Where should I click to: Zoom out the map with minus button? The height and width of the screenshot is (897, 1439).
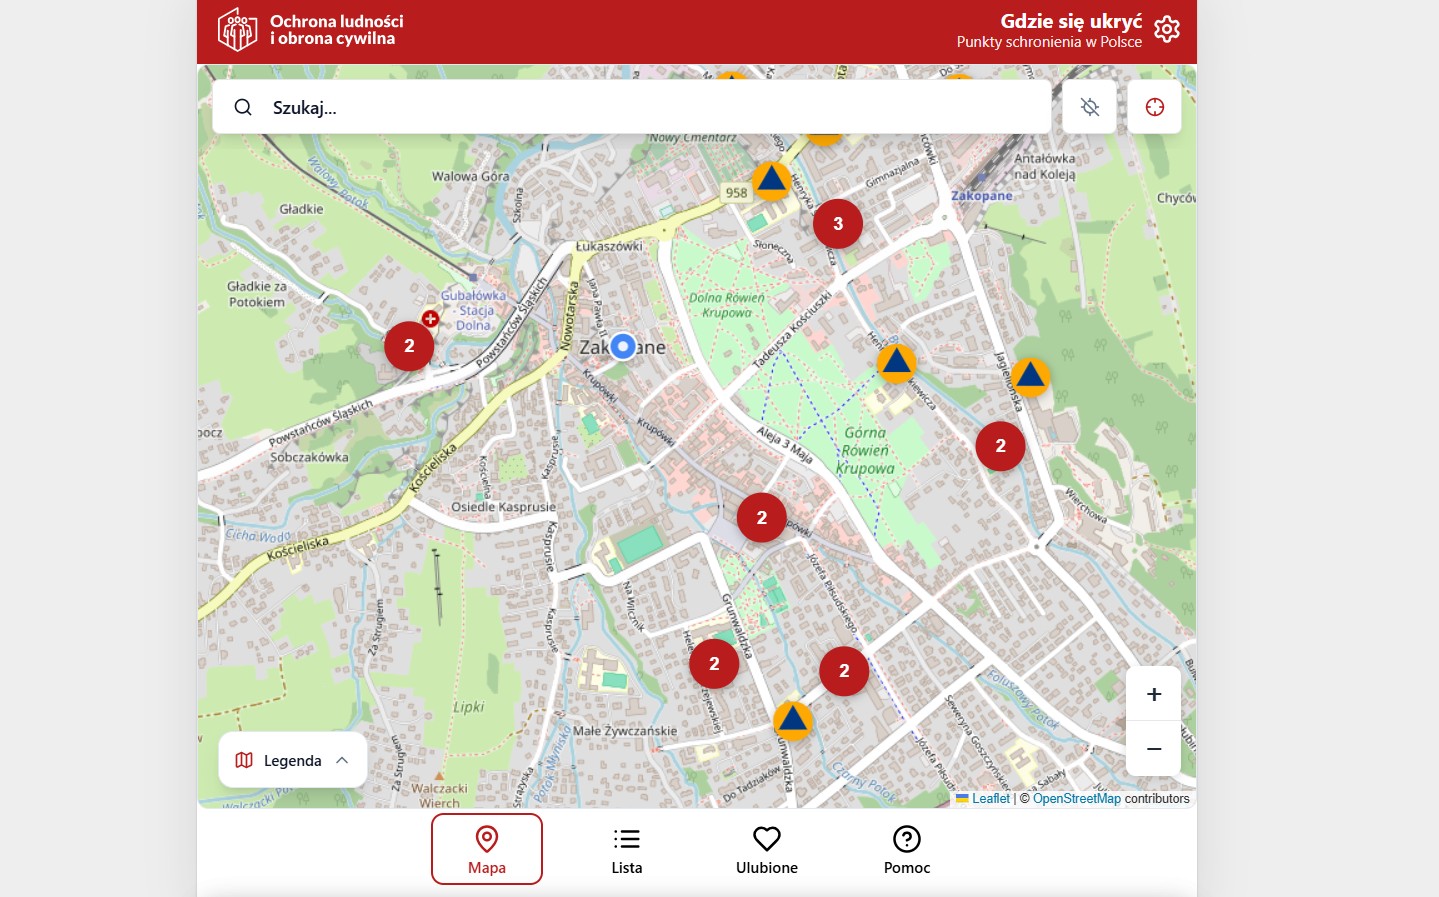pyautogui.click(x=1153, y=748)
